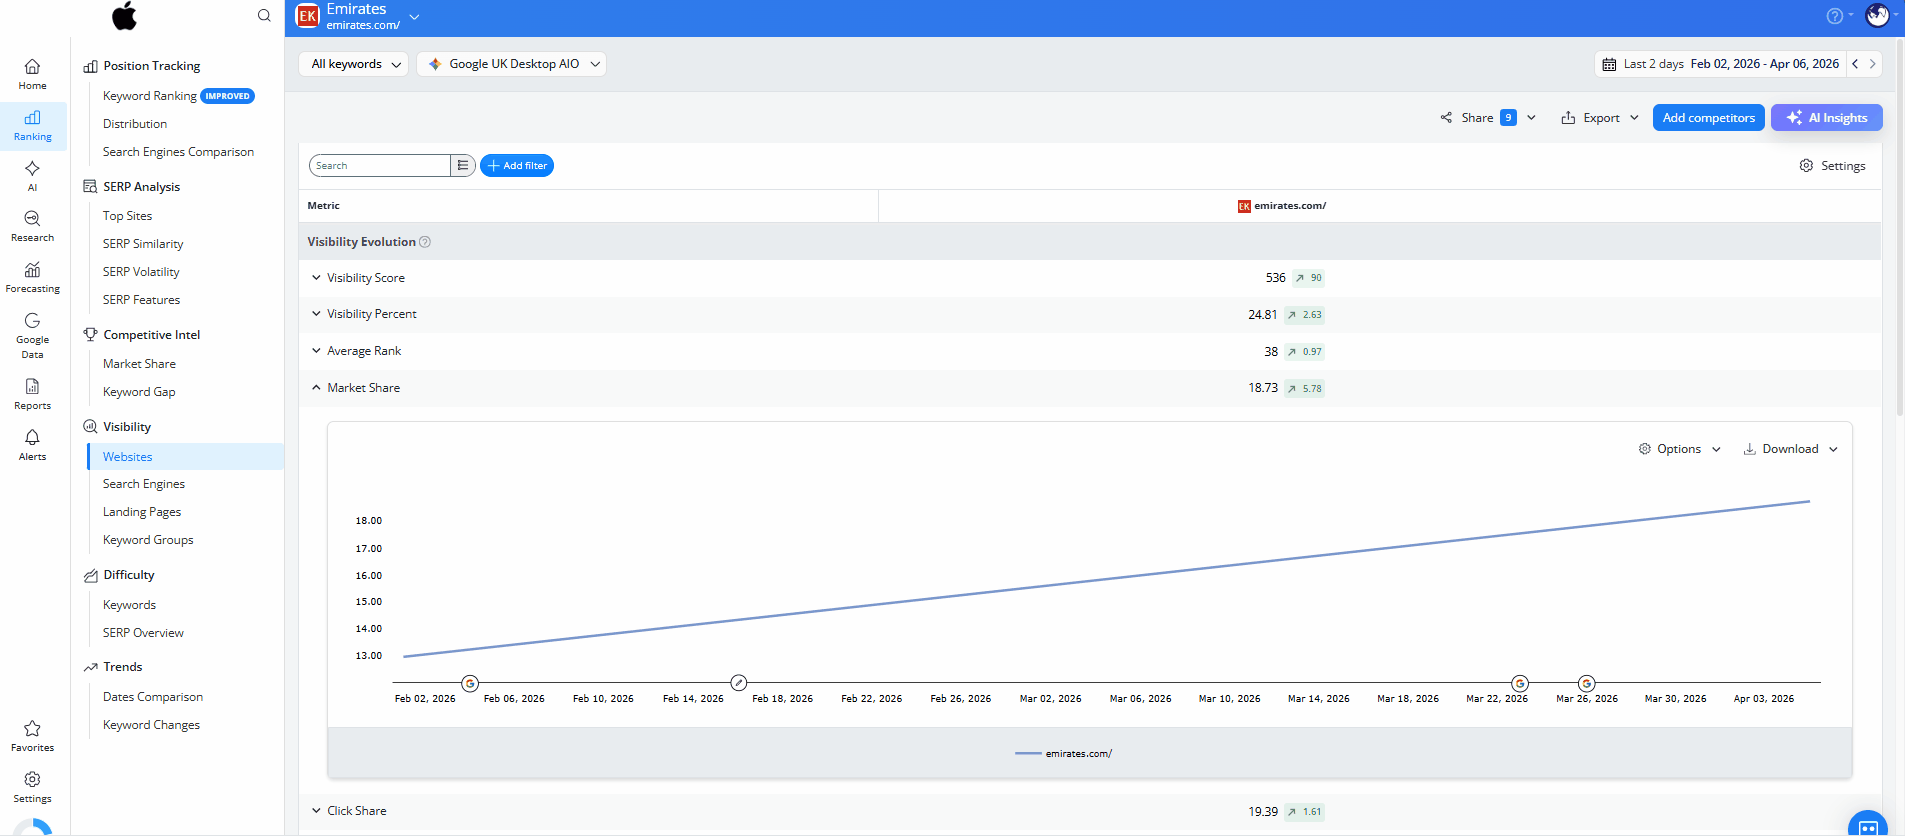Screen dimensions: 1905x836
Task: Click AI Insights button
Action: [1827, 118]
